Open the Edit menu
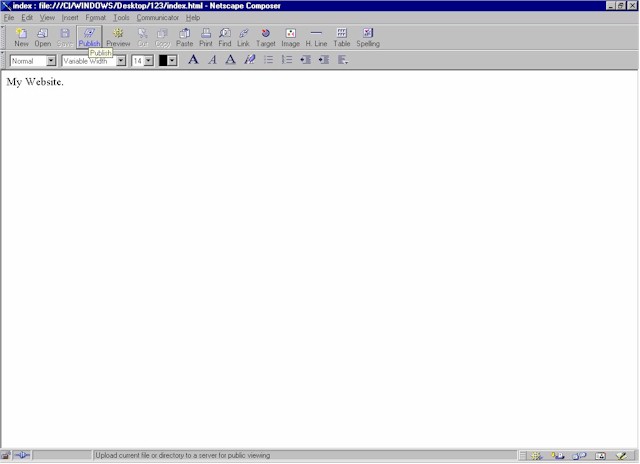Image resolution: width=640 pixels, height=464 pixels. pyautogui.click(x=27, y=18)
